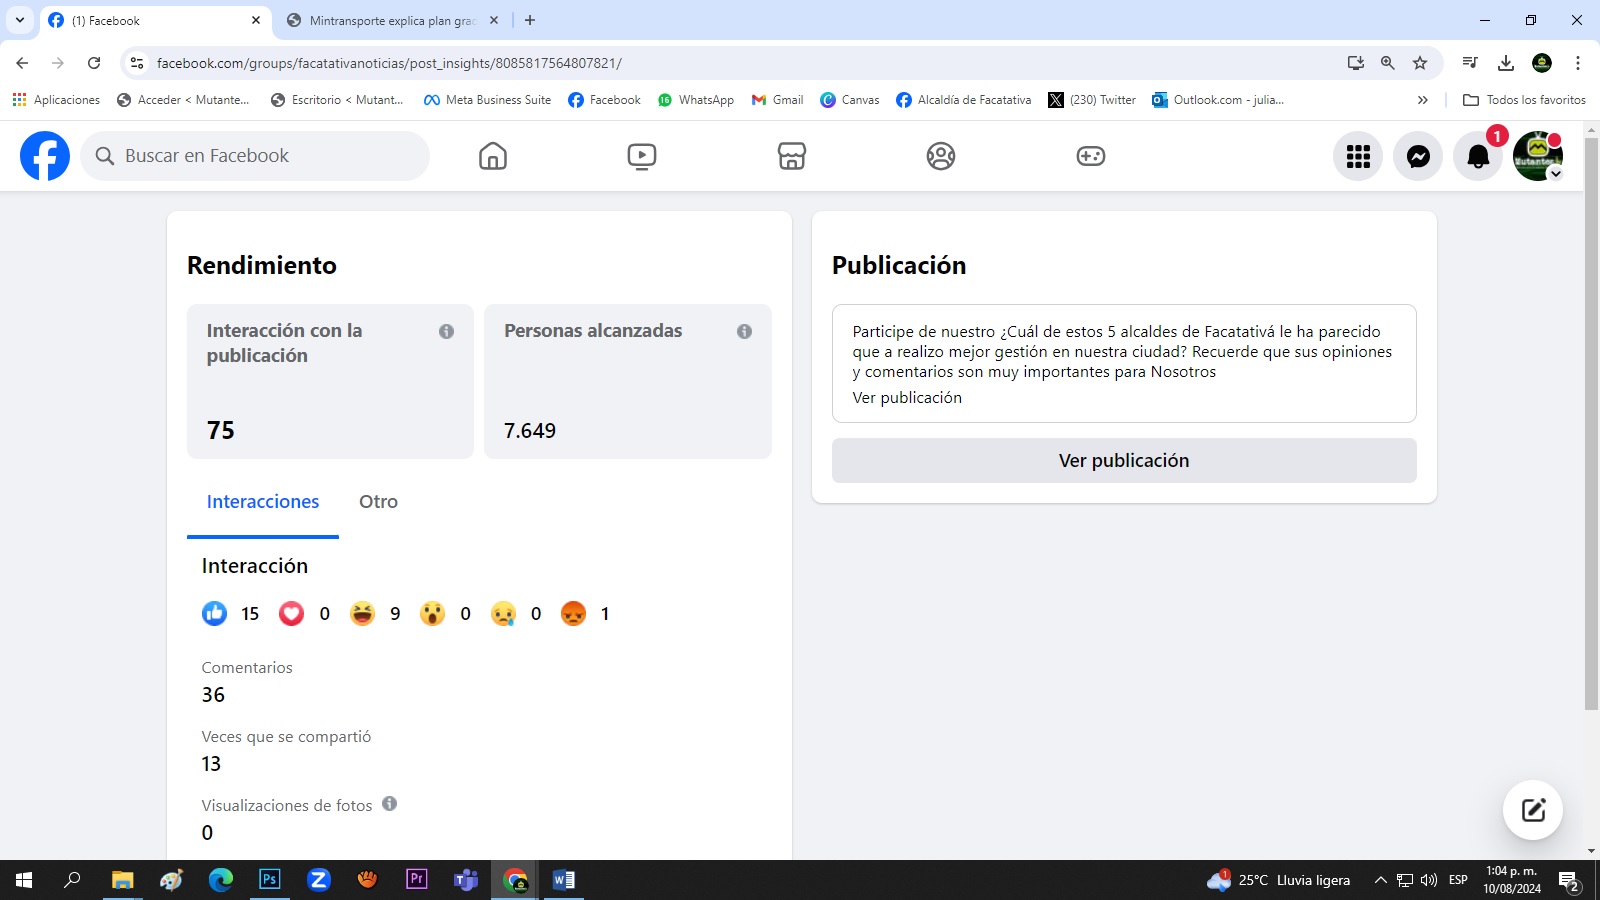Select the Interacciones tab
Image resolution: width=1600 pixels, height=900 pixels.
point(263,502)
